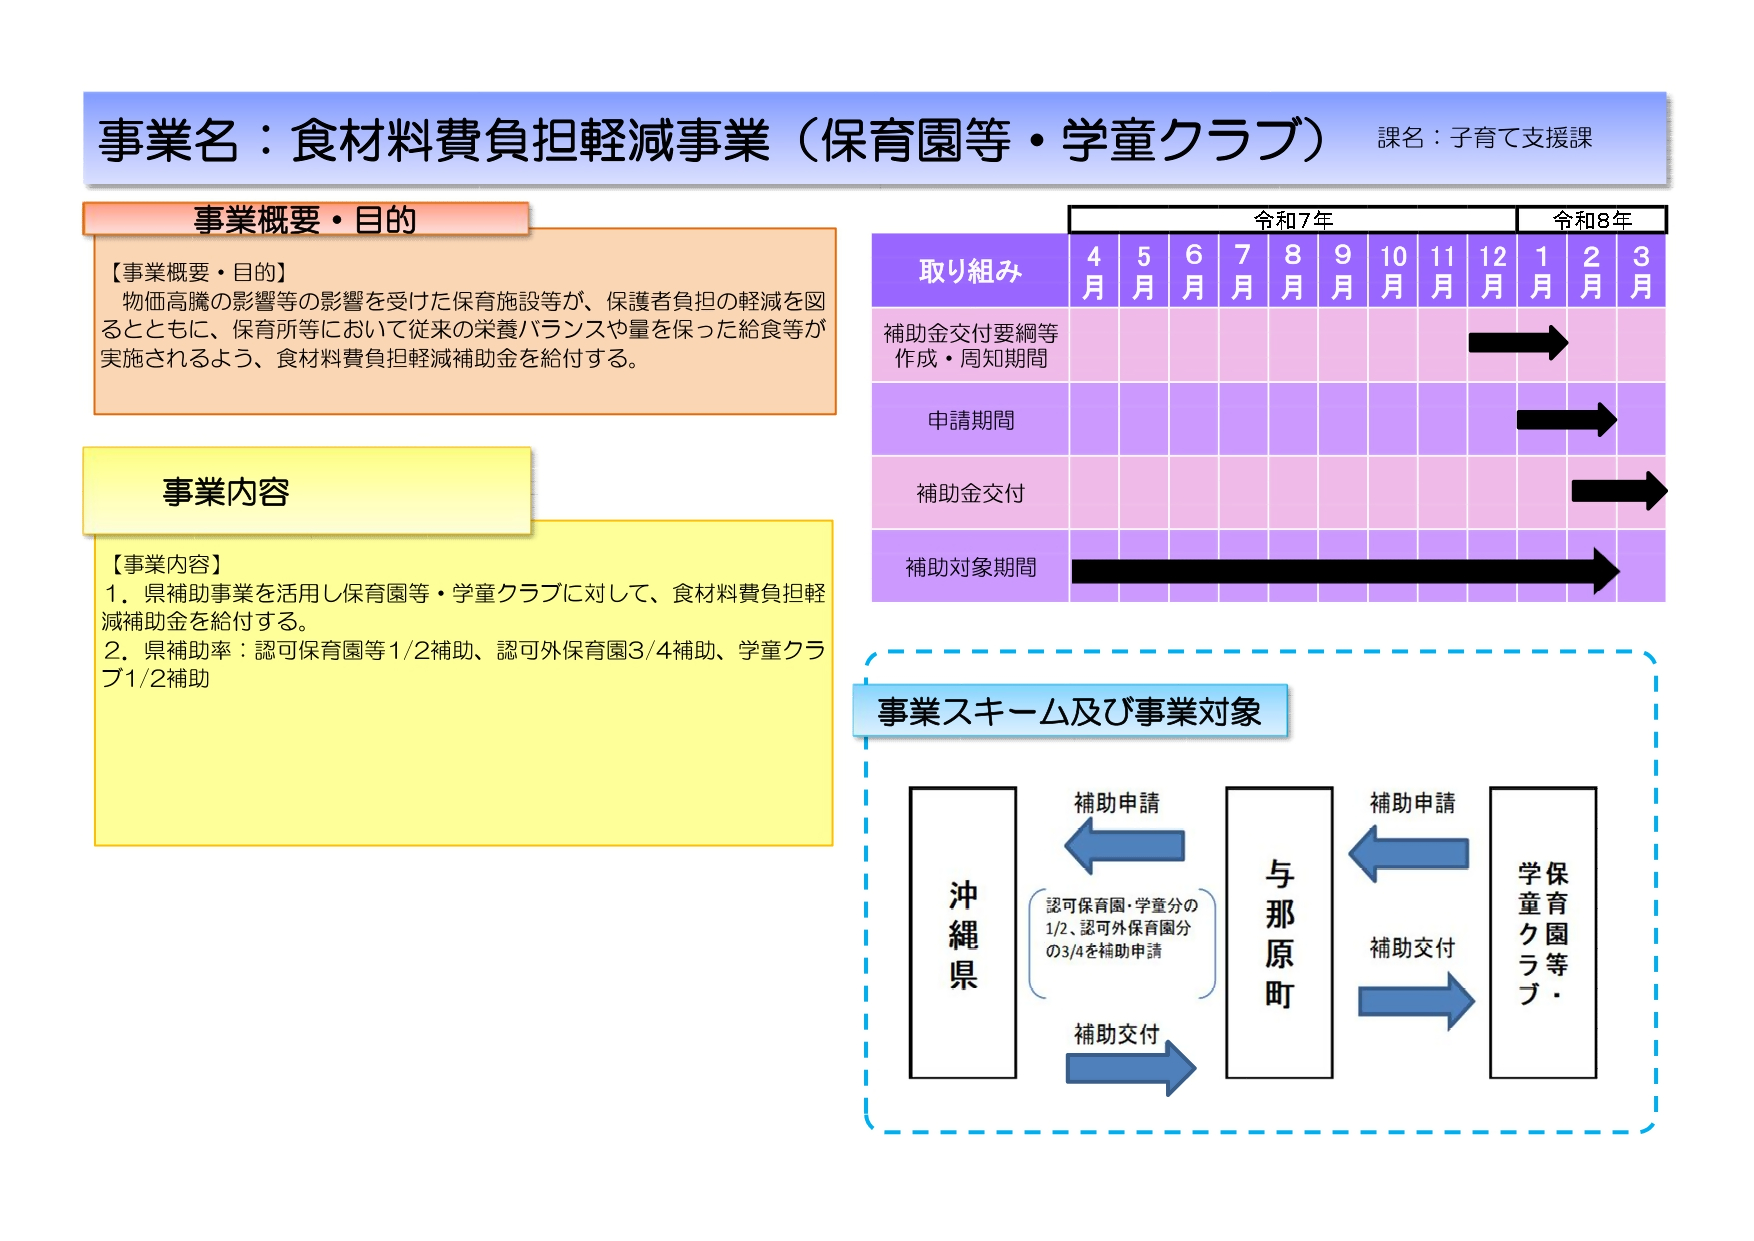The image size is (1754, 1241).
Task: Click the 4月 column header
Action: pos(1094,271)
